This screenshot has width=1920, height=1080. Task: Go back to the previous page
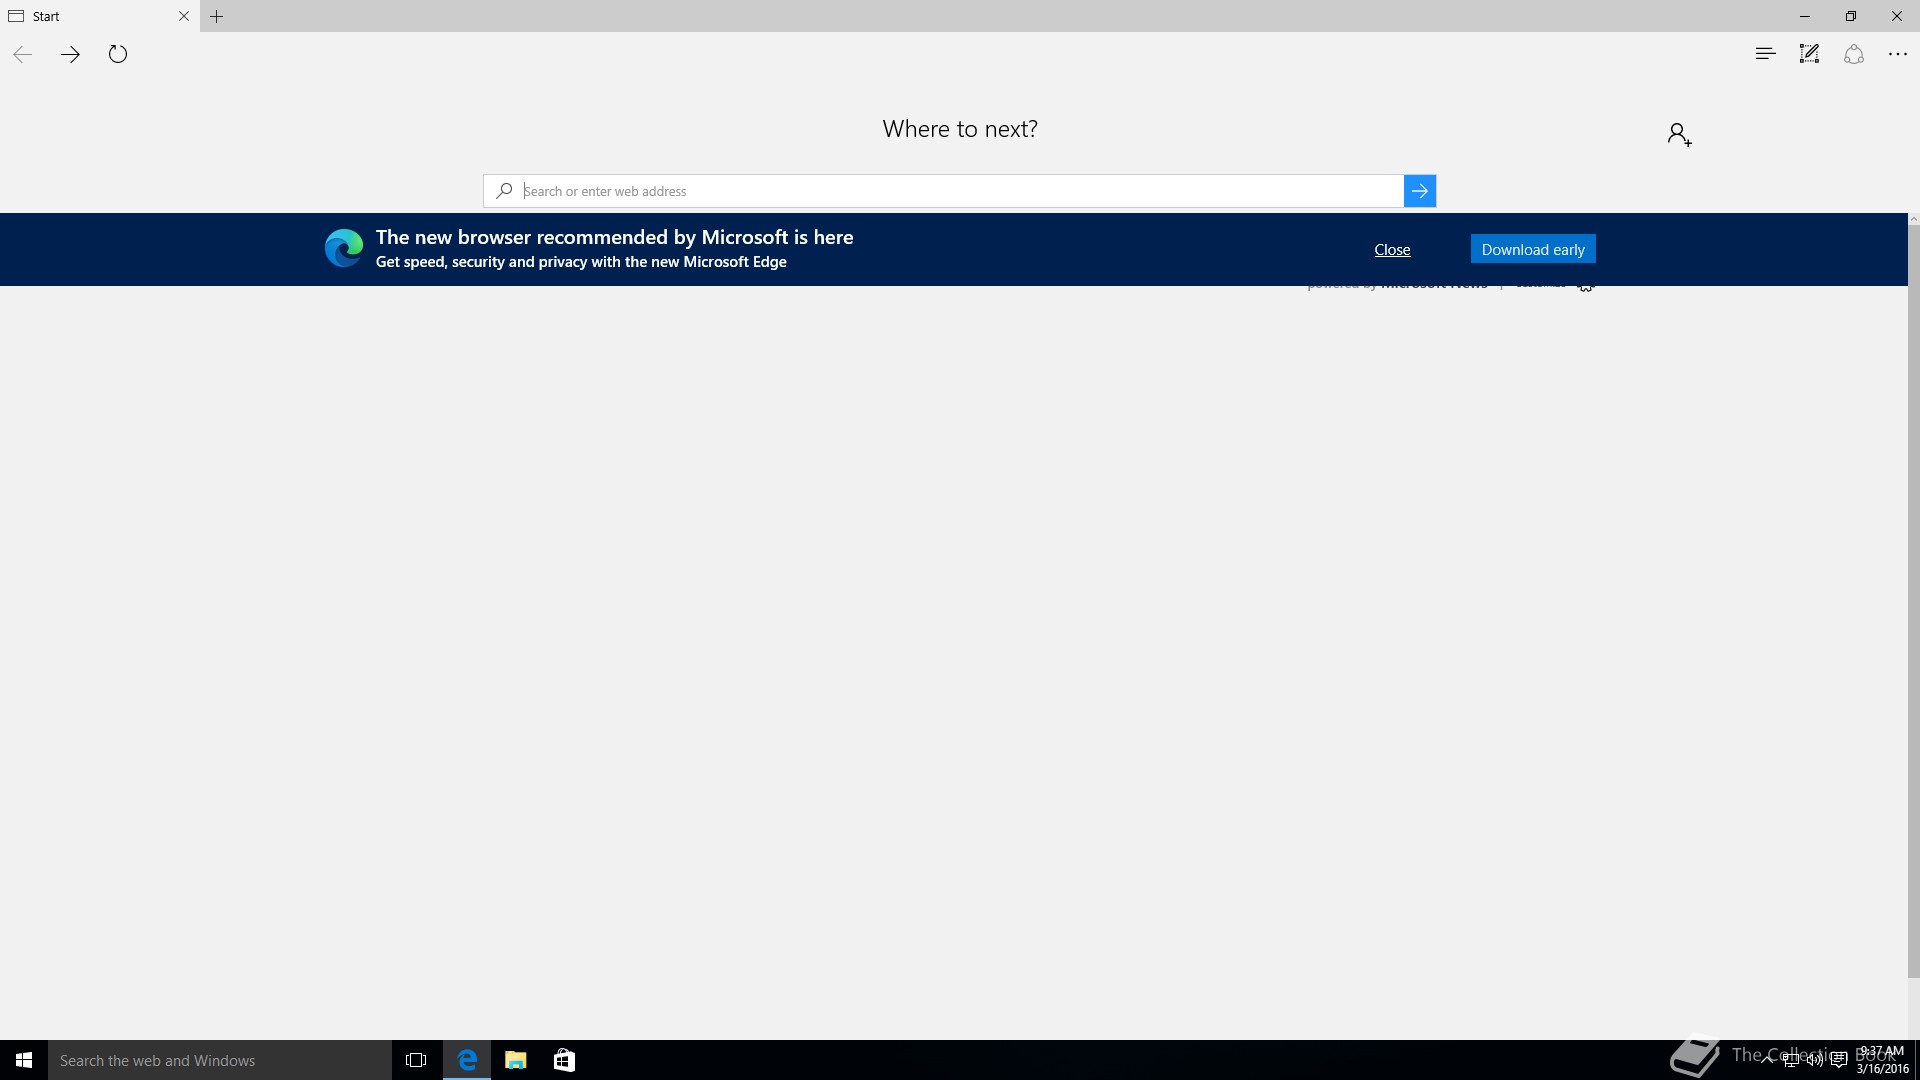coord(23,54)
